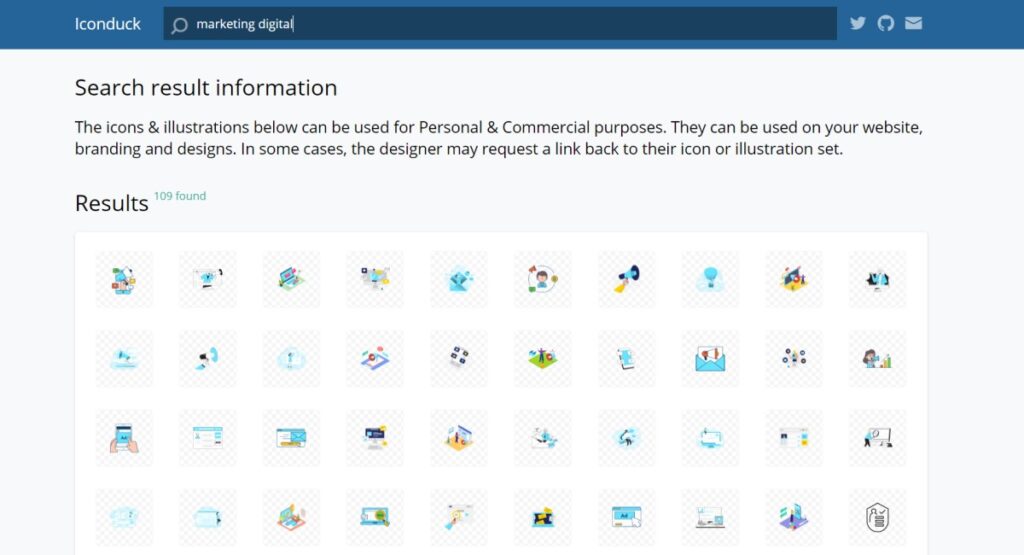Select the green isometric field with person illustration
The height and width of the screenshot is (555, 1024).
click(543, 358)
